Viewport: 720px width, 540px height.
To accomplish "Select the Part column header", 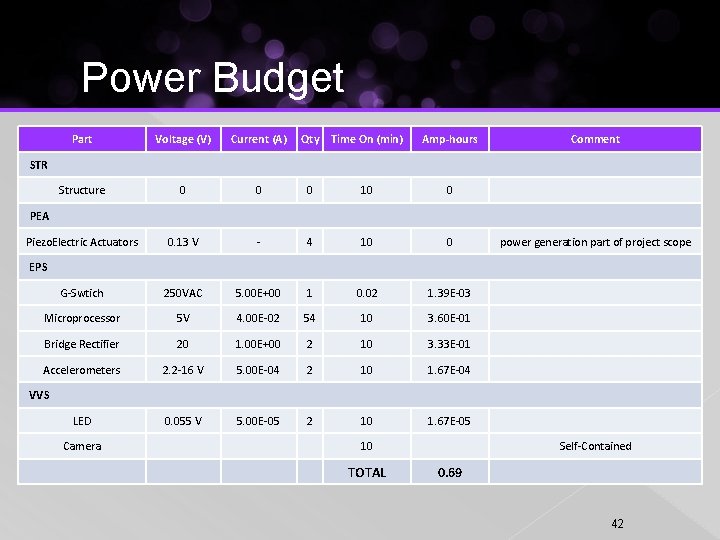I will coord(82,139).
